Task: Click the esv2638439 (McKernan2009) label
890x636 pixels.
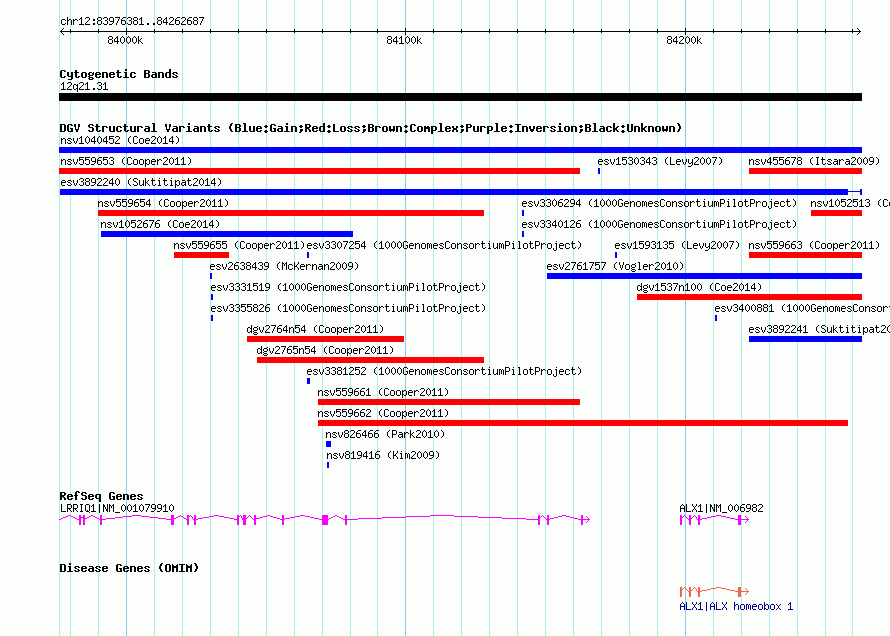Action: (x=284, y=266)
